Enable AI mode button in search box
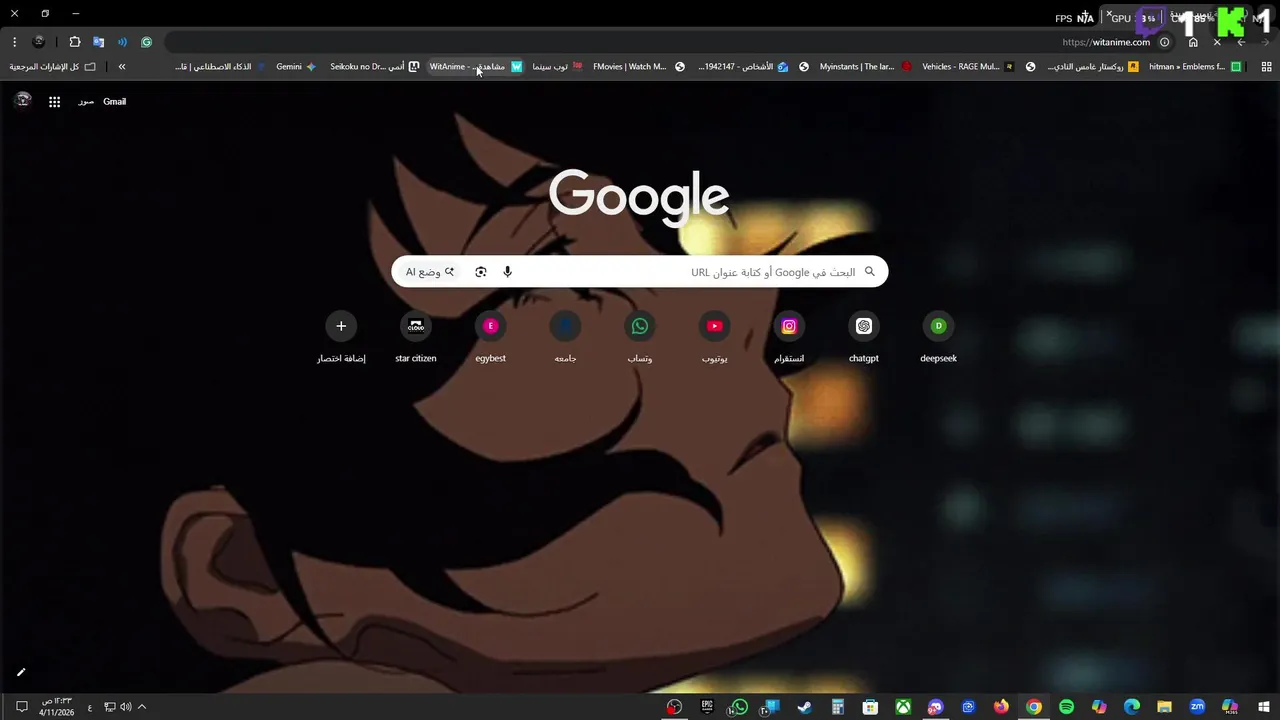 point(430,272)
